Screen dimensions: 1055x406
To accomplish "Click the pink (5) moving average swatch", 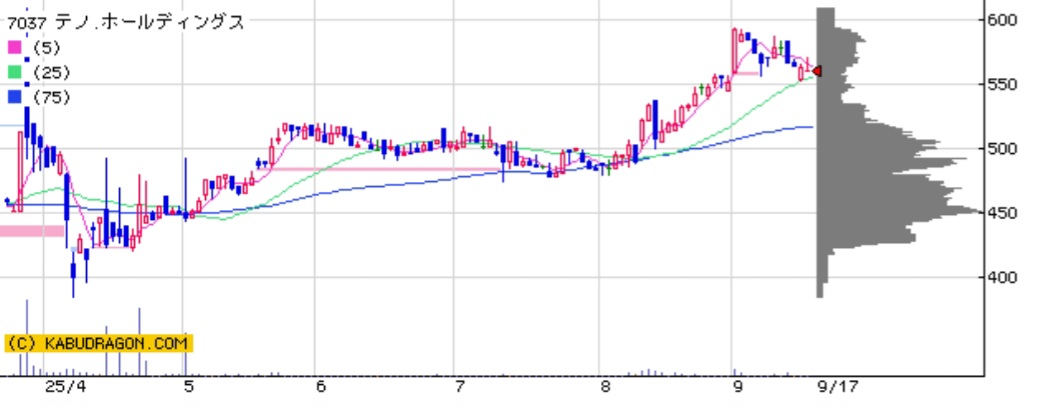I will pos(14,48).
